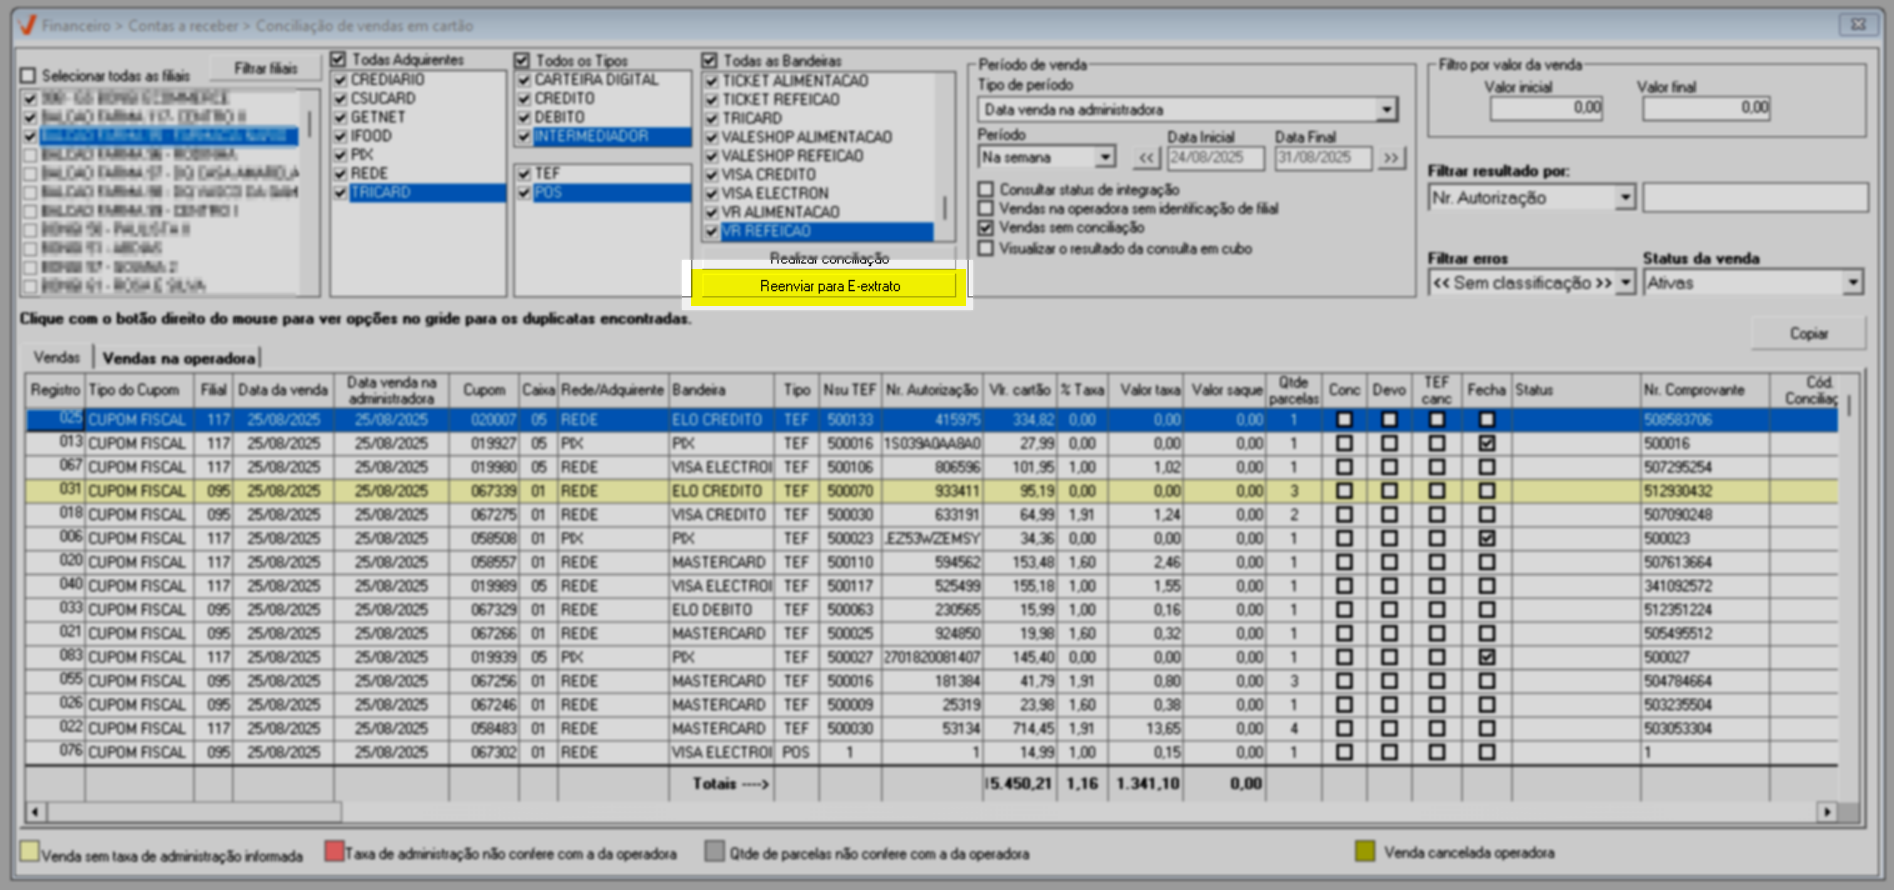Click the app logo in title bar

27,25
